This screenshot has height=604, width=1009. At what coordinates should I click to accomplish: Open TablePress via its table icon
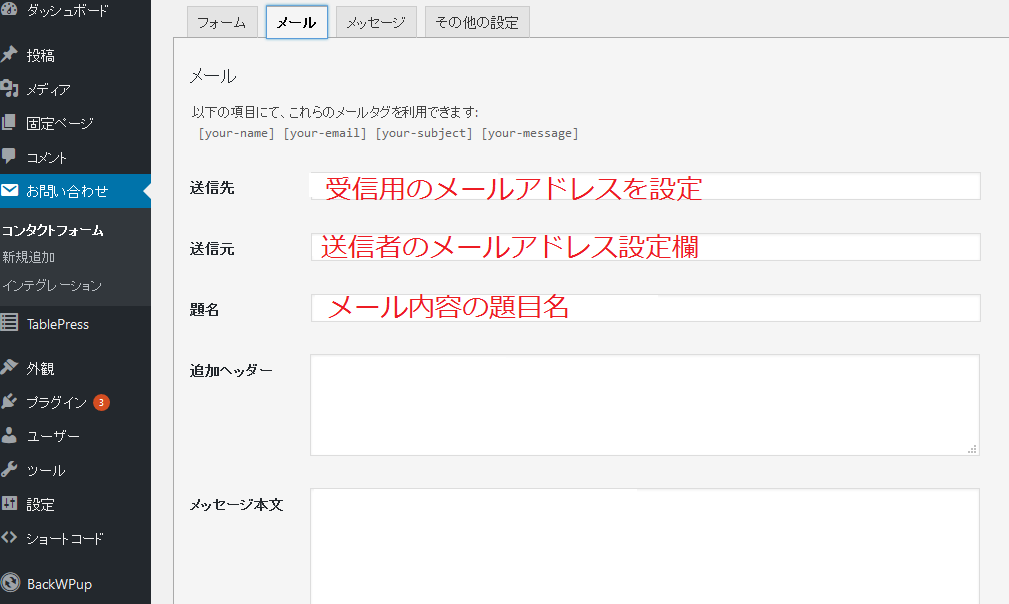pos(10,324)
